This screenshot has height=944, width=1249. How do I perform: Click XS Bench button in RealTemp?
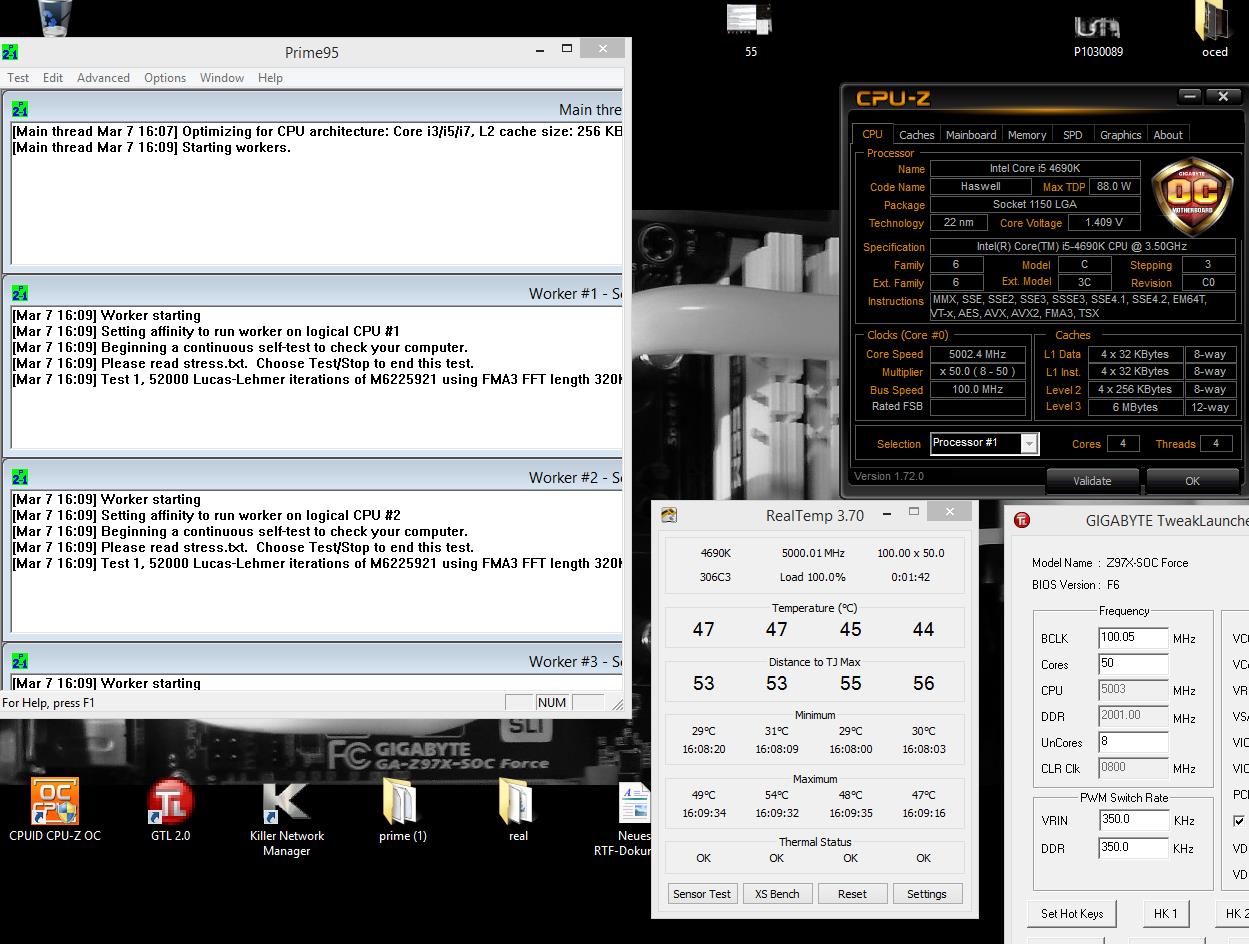pos(777,894)
